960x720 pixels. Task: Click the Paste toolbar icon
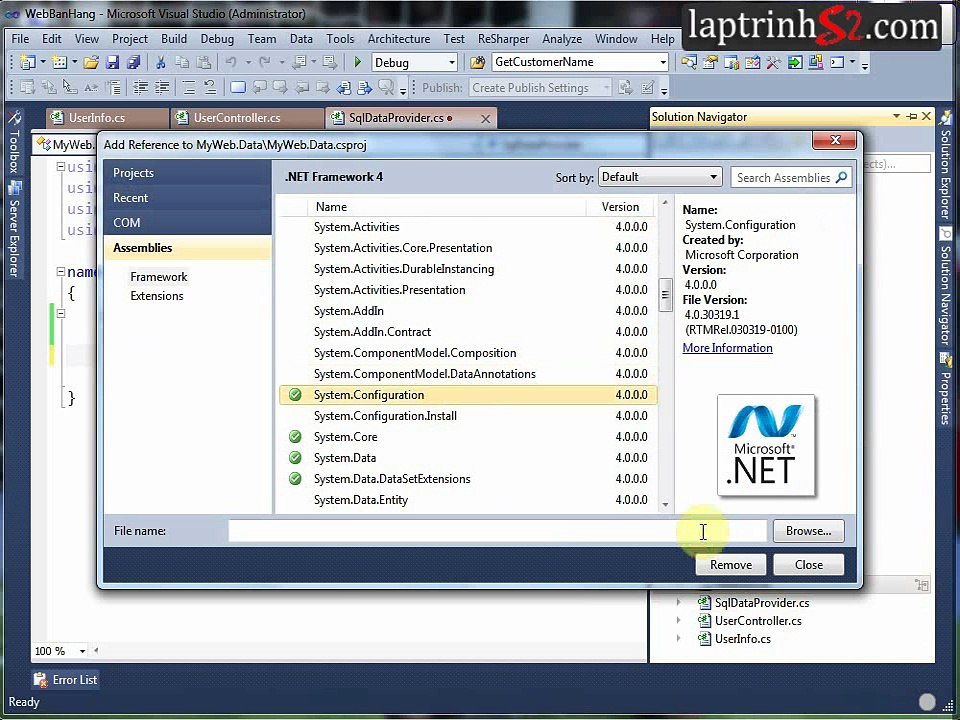(203, 62)
